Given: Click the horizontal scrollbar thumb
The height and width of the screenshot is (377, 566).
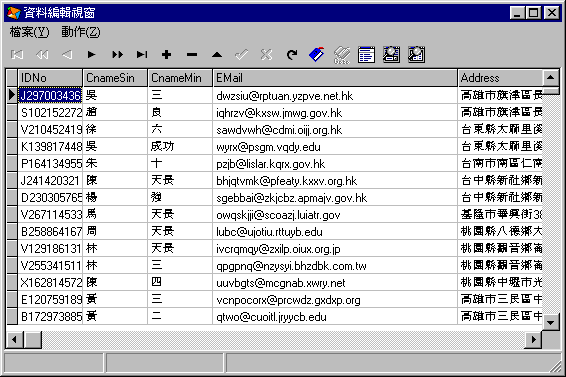Looking at the screenshot, I should pyautogui.click(x=32, y=340).
